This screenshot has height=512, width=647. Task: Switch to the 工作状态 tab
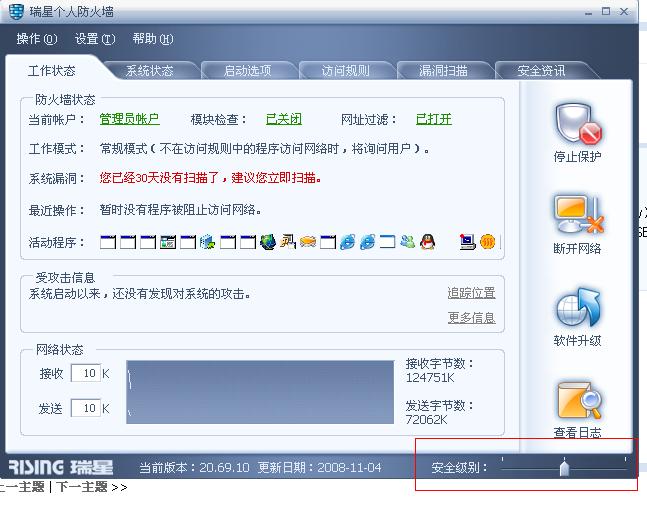52,71
